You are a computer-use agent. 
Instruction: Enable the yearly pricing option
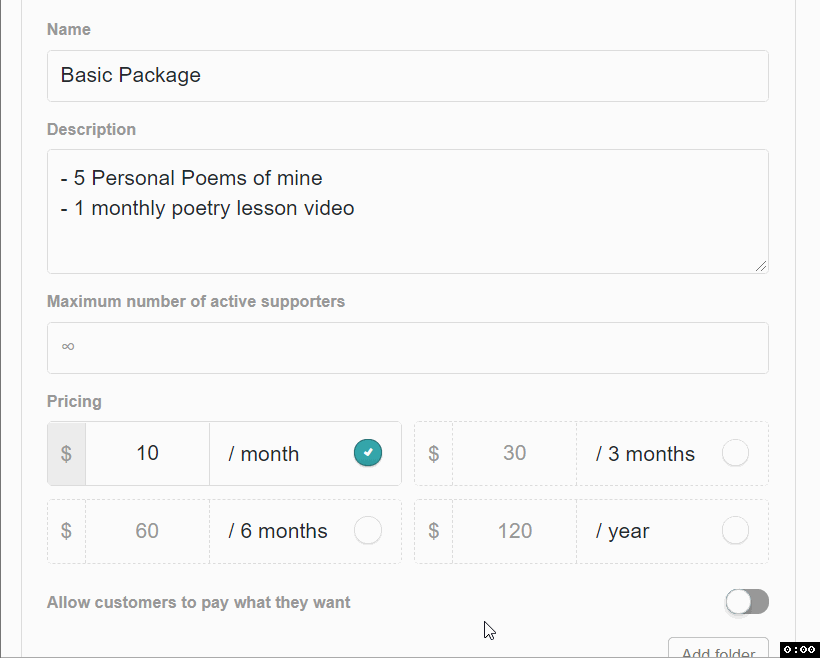click(x=735, y=530)
